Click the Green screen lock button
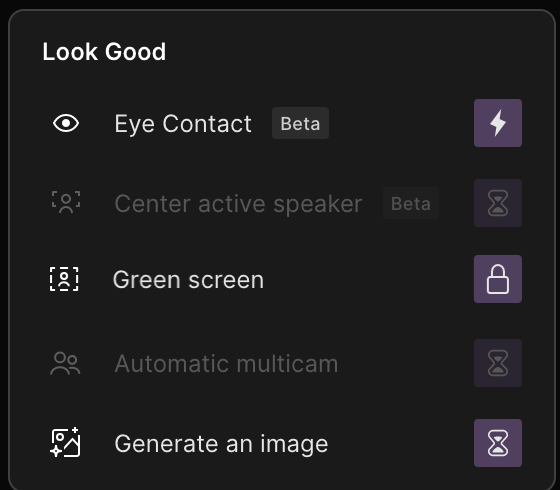 pyautogui.click(x=498, y=279)
